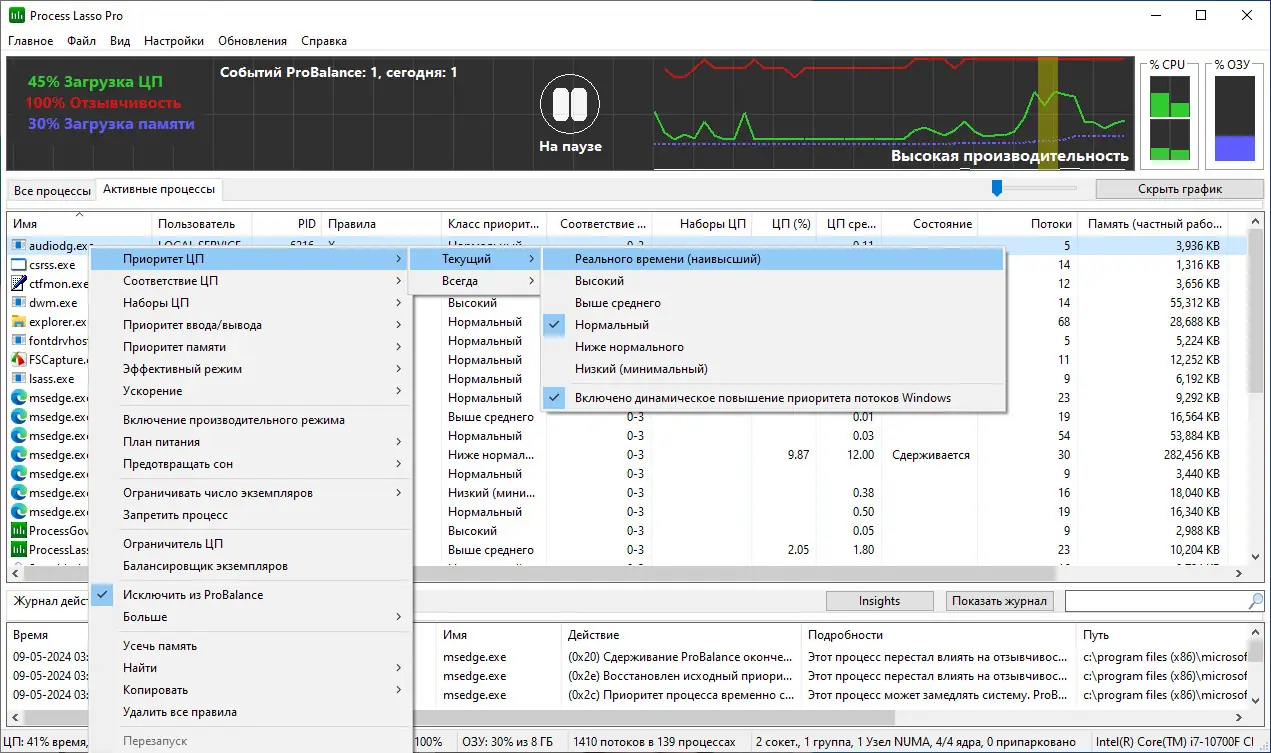Expand the Наборы ЦП submenu
This screenshot has width=1271, height=753.
click(x=251, y=303)
